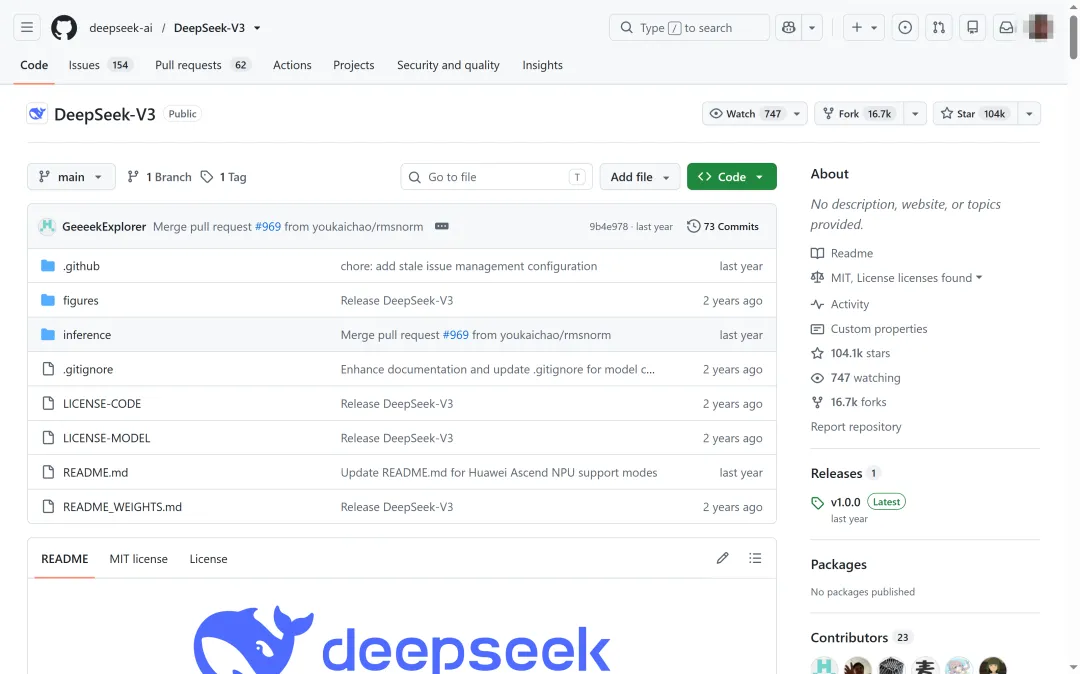Open the LICENSE-CODE file
The height and width of the screenshot is (674, 1080).
[x=102, y=403]
